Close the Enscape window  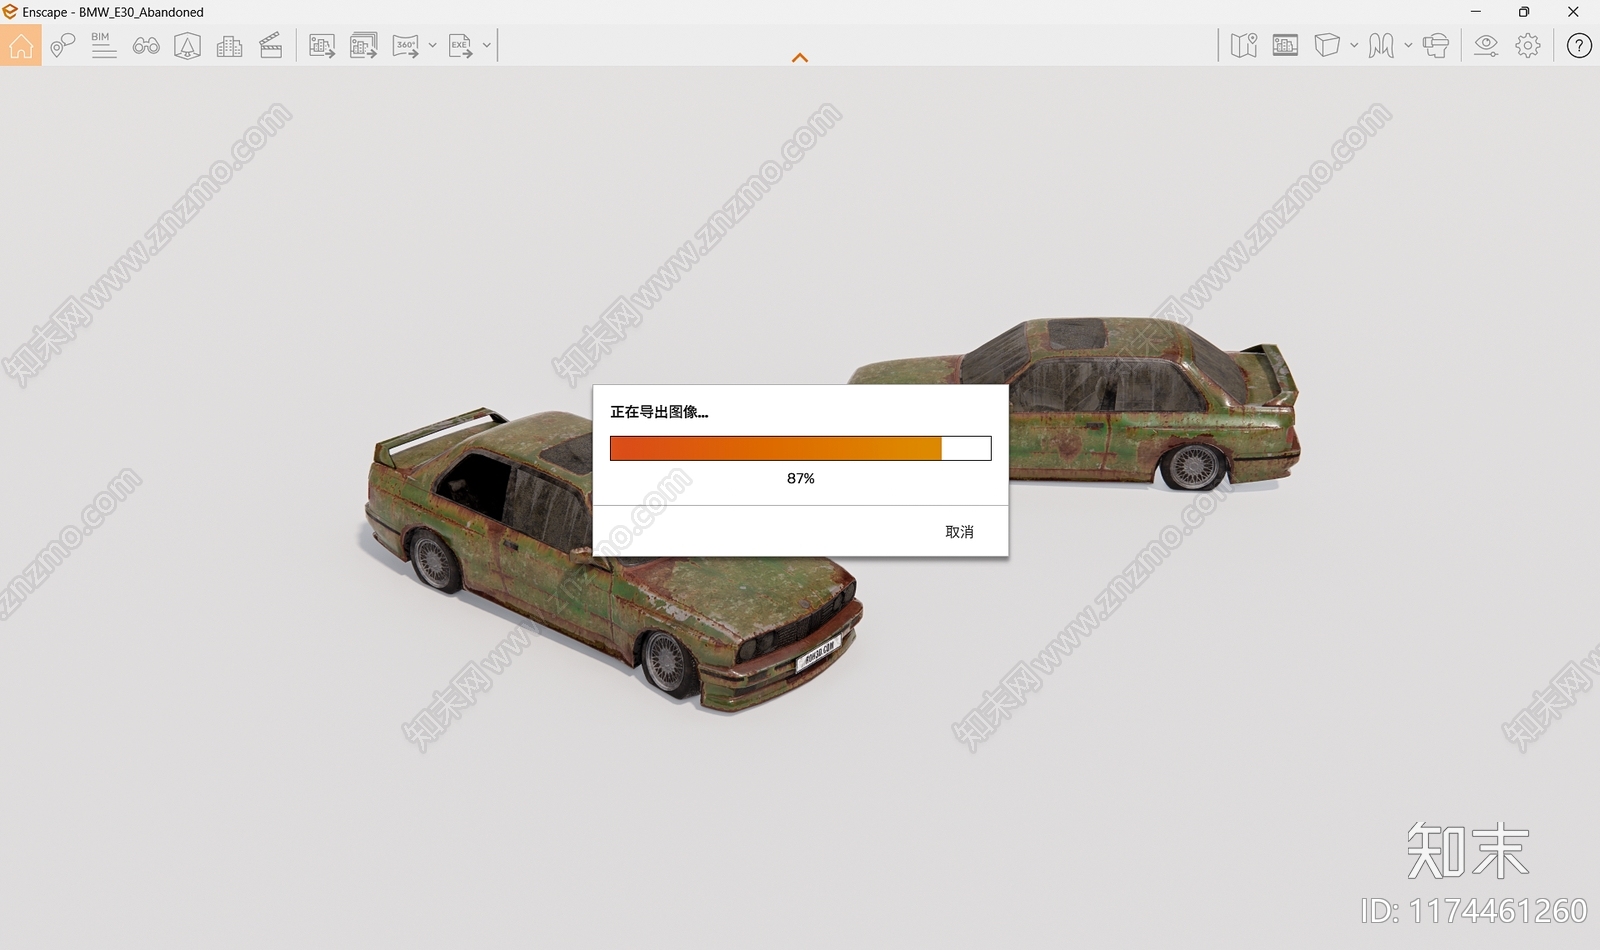click(x=1573, y=12)
